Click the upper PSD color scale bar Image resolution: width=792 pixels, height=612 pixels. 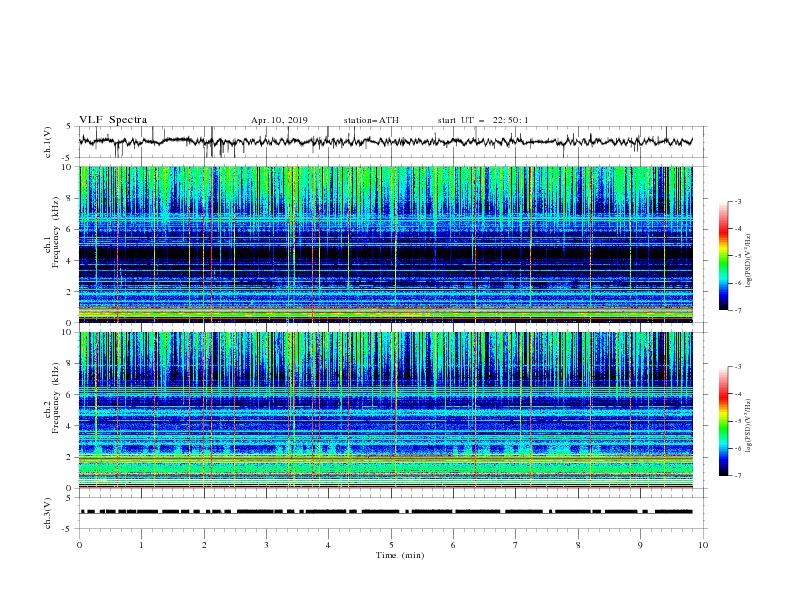pos(724,256)
